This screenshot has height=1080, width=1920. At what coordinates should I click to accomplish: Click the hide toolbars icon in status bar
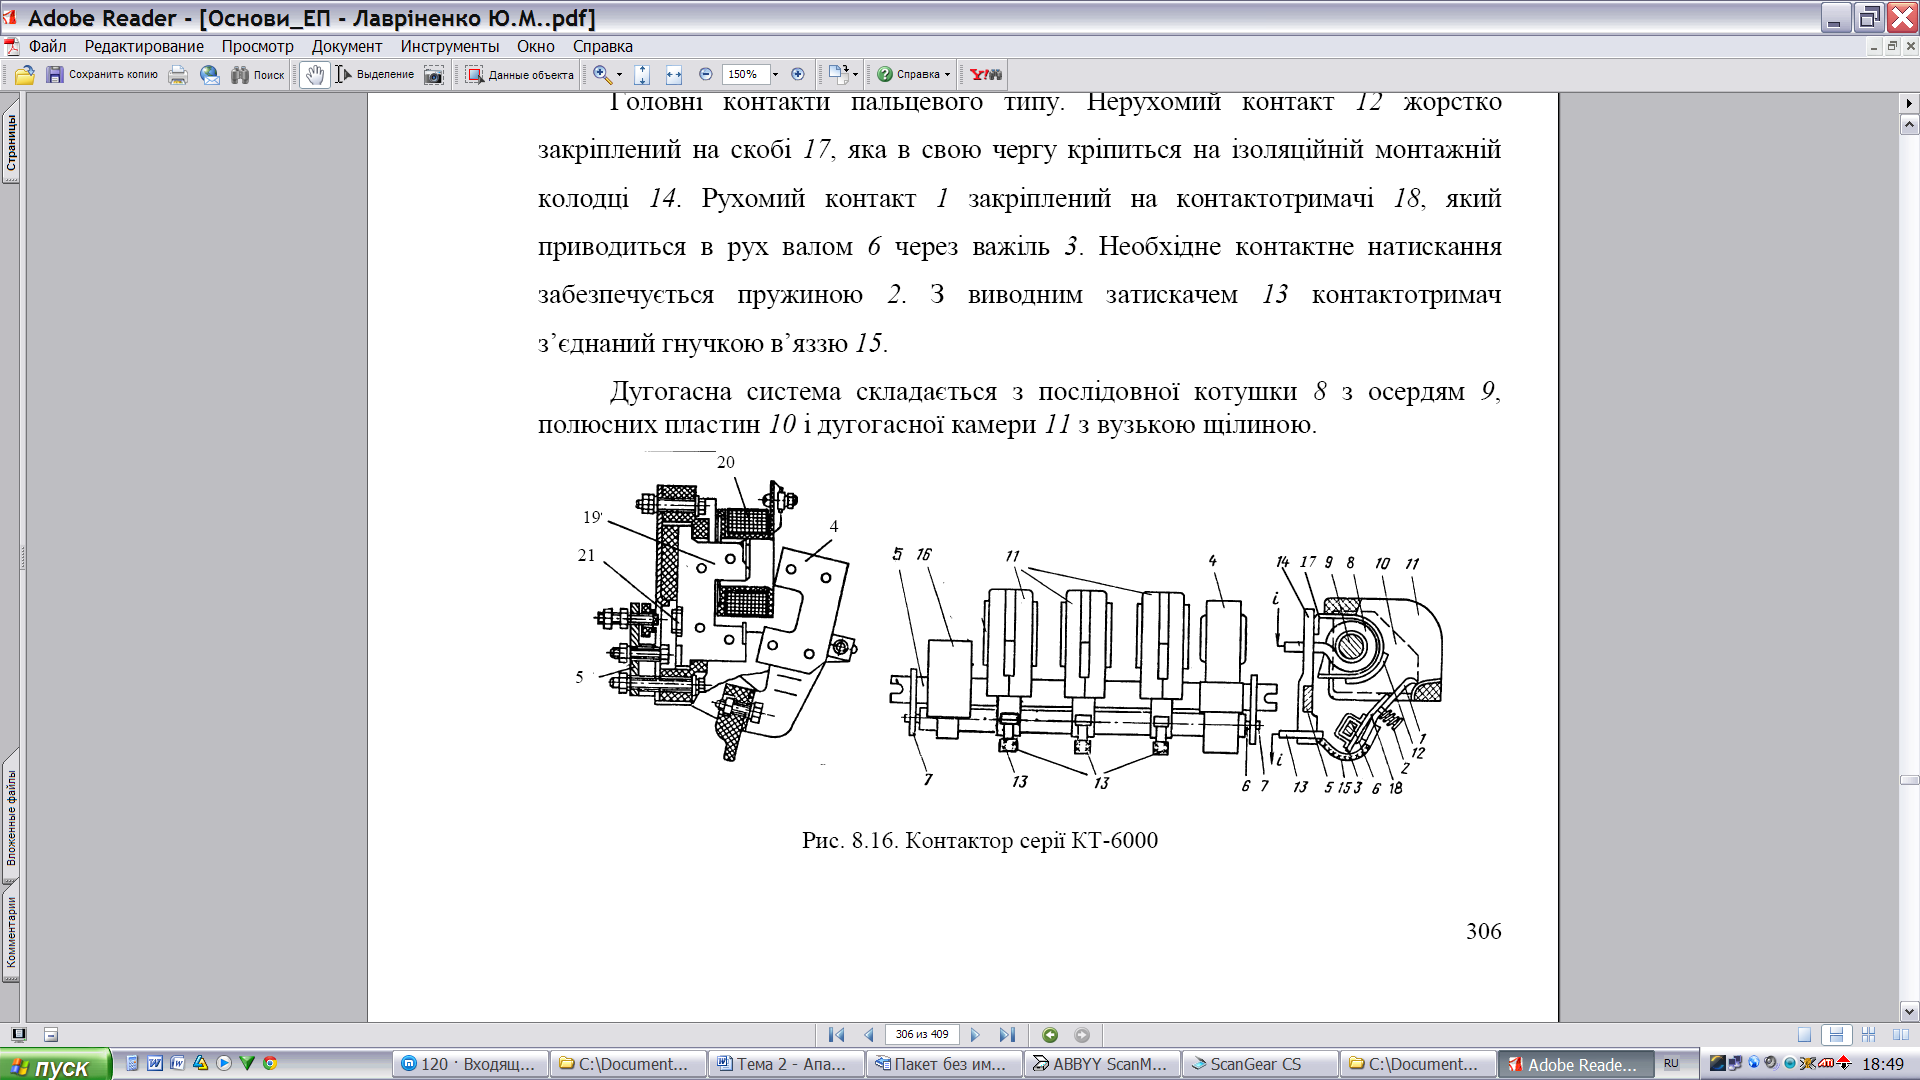pyautogui.click(x=51, y=1035)
